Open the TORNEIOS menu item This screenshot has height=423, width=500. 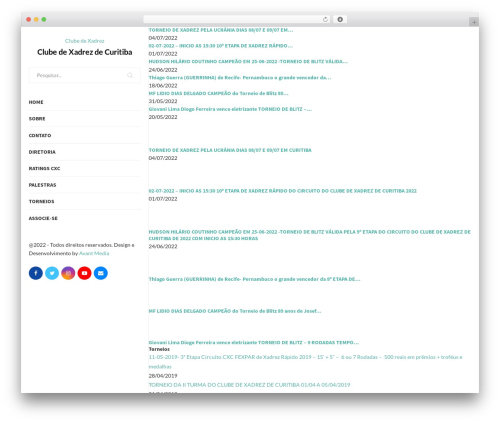click(41, 201)
